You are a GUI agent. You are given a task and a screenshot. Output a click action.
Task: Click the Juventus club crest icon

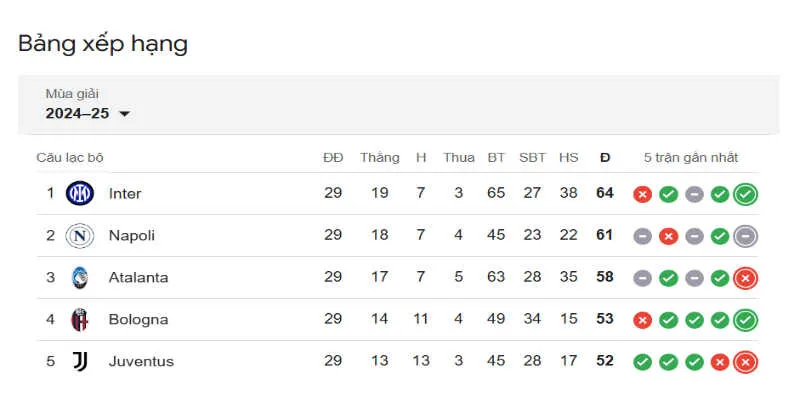(80, 361)
